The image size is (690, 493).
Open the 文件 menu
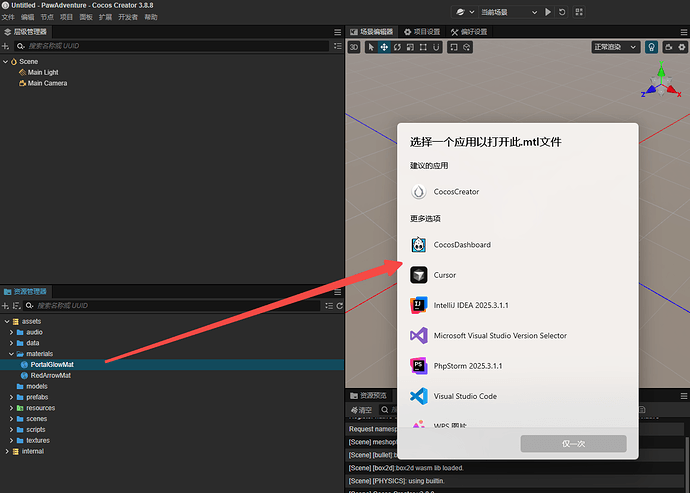click(x=8, y=17)
